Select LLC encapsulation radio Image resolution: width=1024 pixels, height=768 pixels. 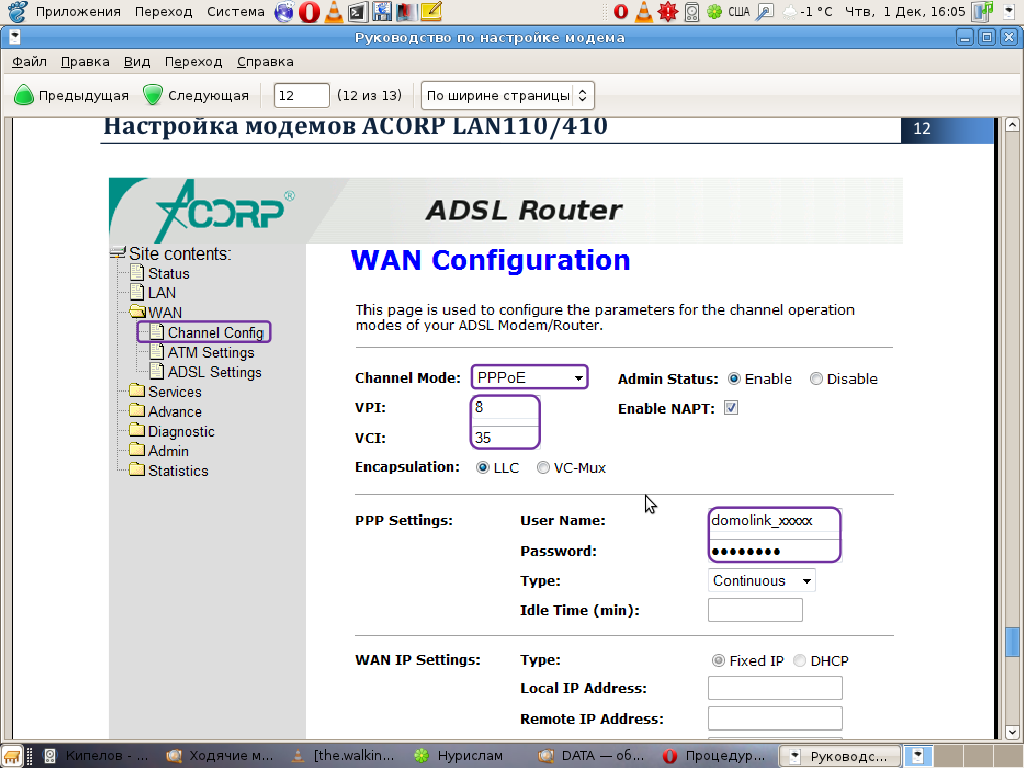pyautogui.click(x=483, y=468)
